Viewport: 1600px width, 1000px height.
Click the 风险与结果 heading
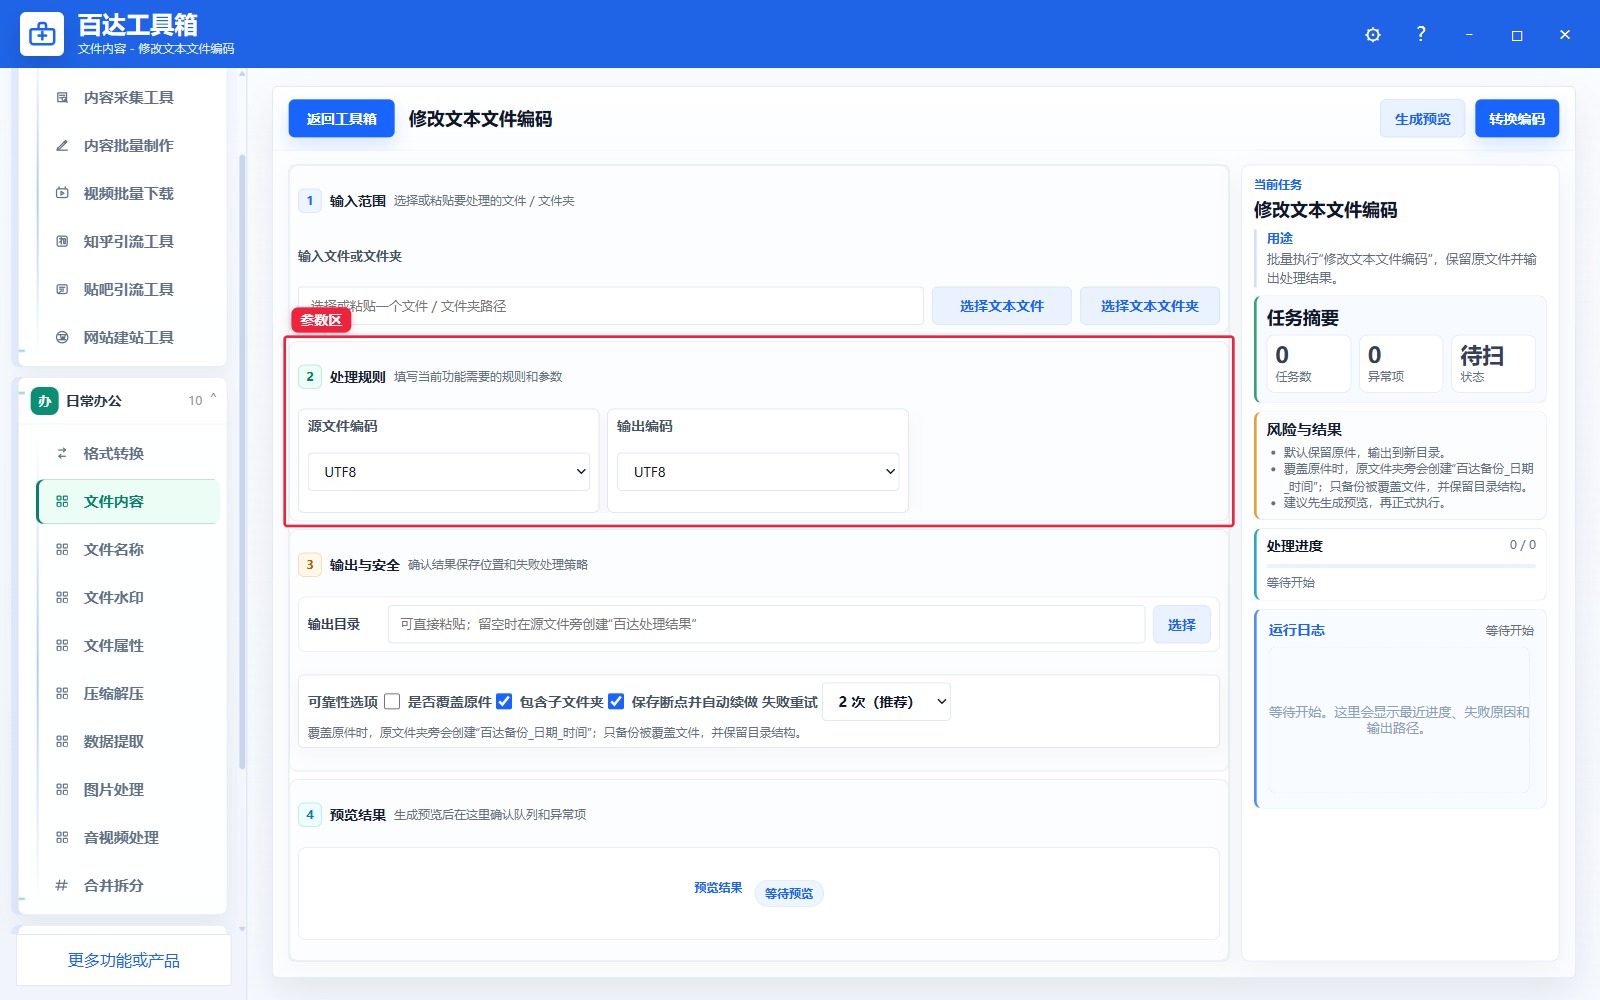[1304, 430]
